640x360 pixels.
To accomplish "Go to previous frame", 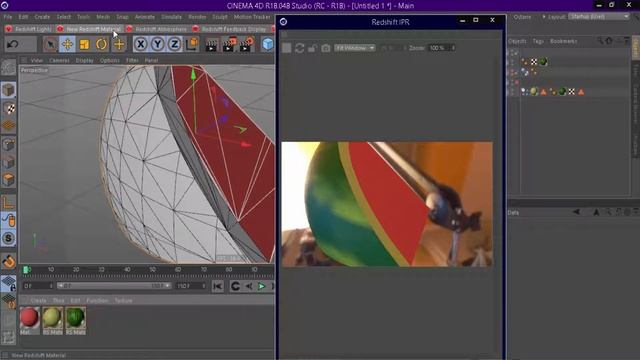I will [x=249, y=287].
